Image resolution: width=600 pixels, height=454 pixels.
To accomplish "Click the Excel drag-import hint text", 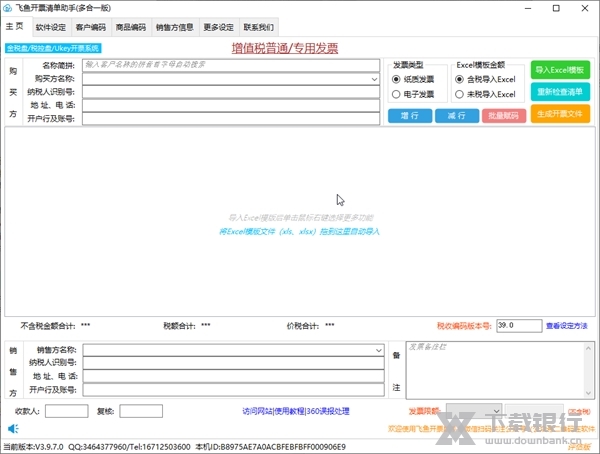I will point(299,232).
